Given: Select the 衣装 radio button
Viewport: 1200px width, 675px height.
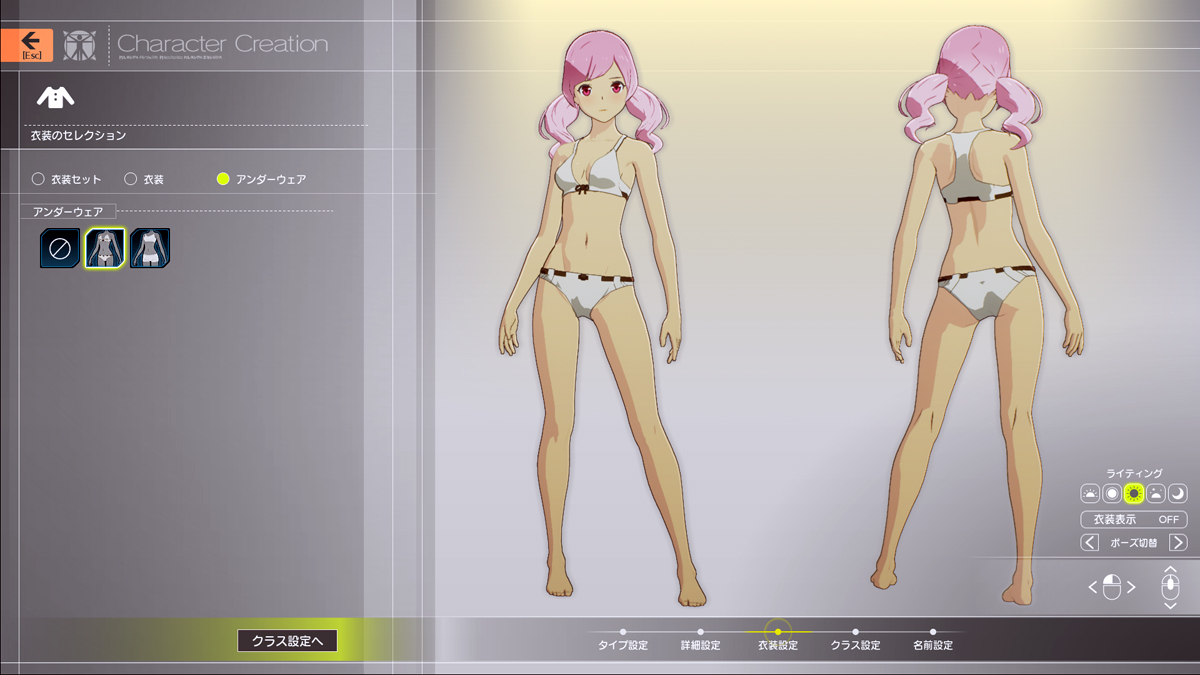Looking at the screenshot, I should point(130,179).
